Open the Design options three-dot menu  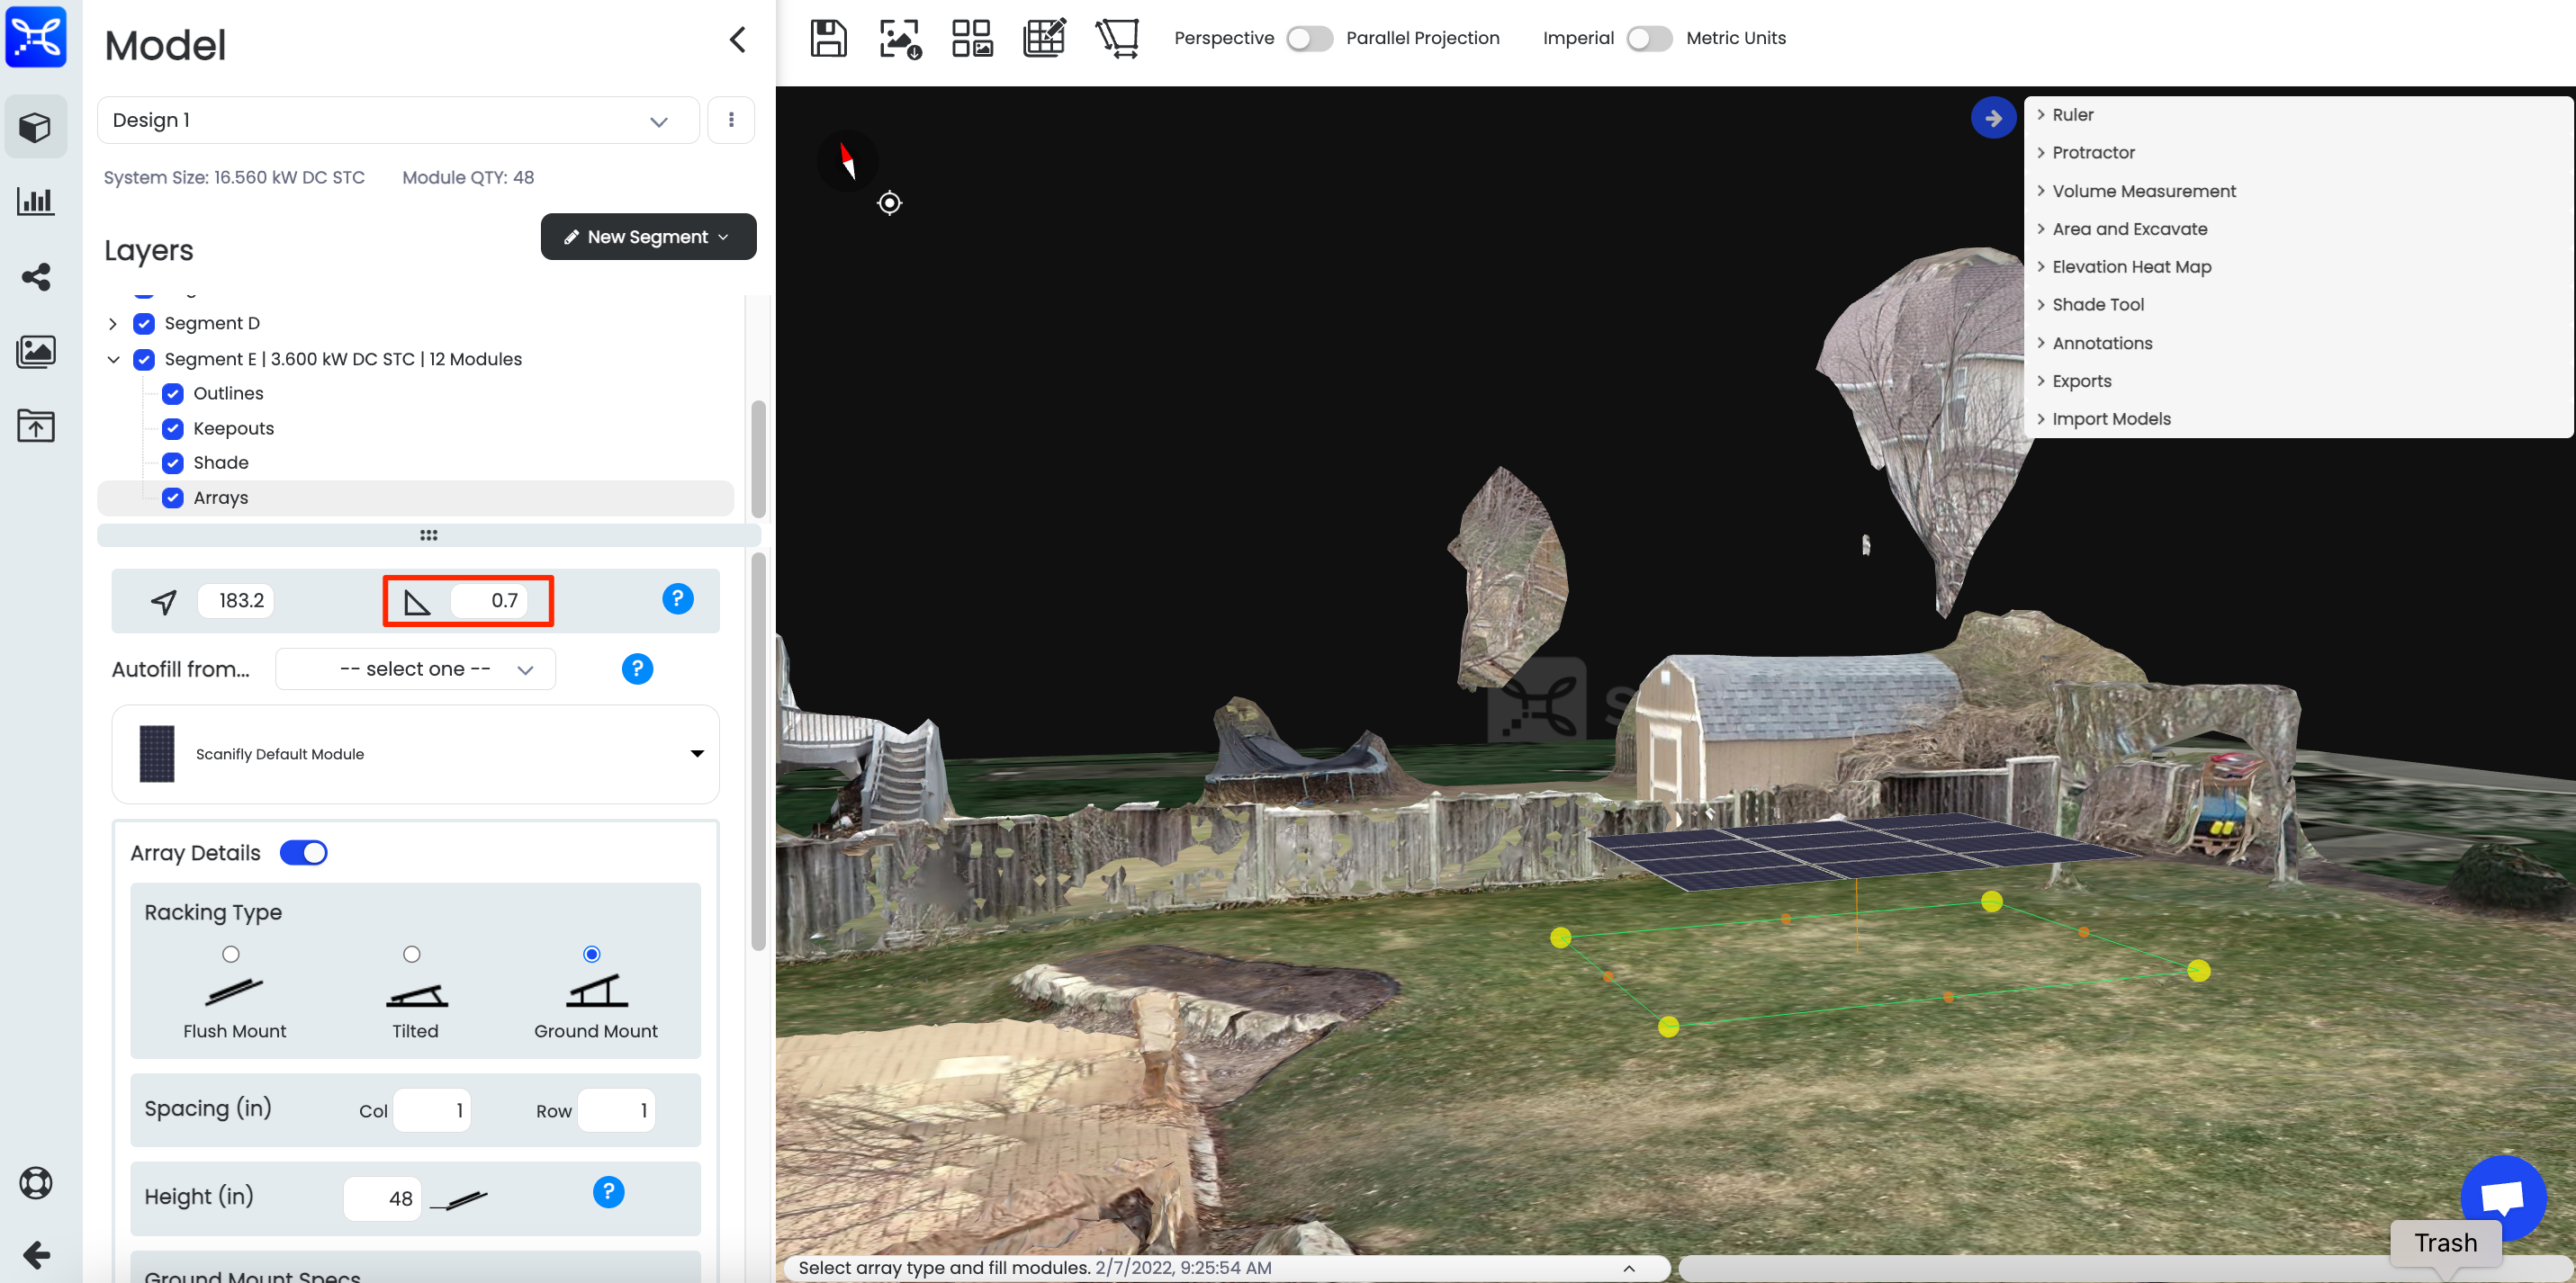[x=731, y=120]
